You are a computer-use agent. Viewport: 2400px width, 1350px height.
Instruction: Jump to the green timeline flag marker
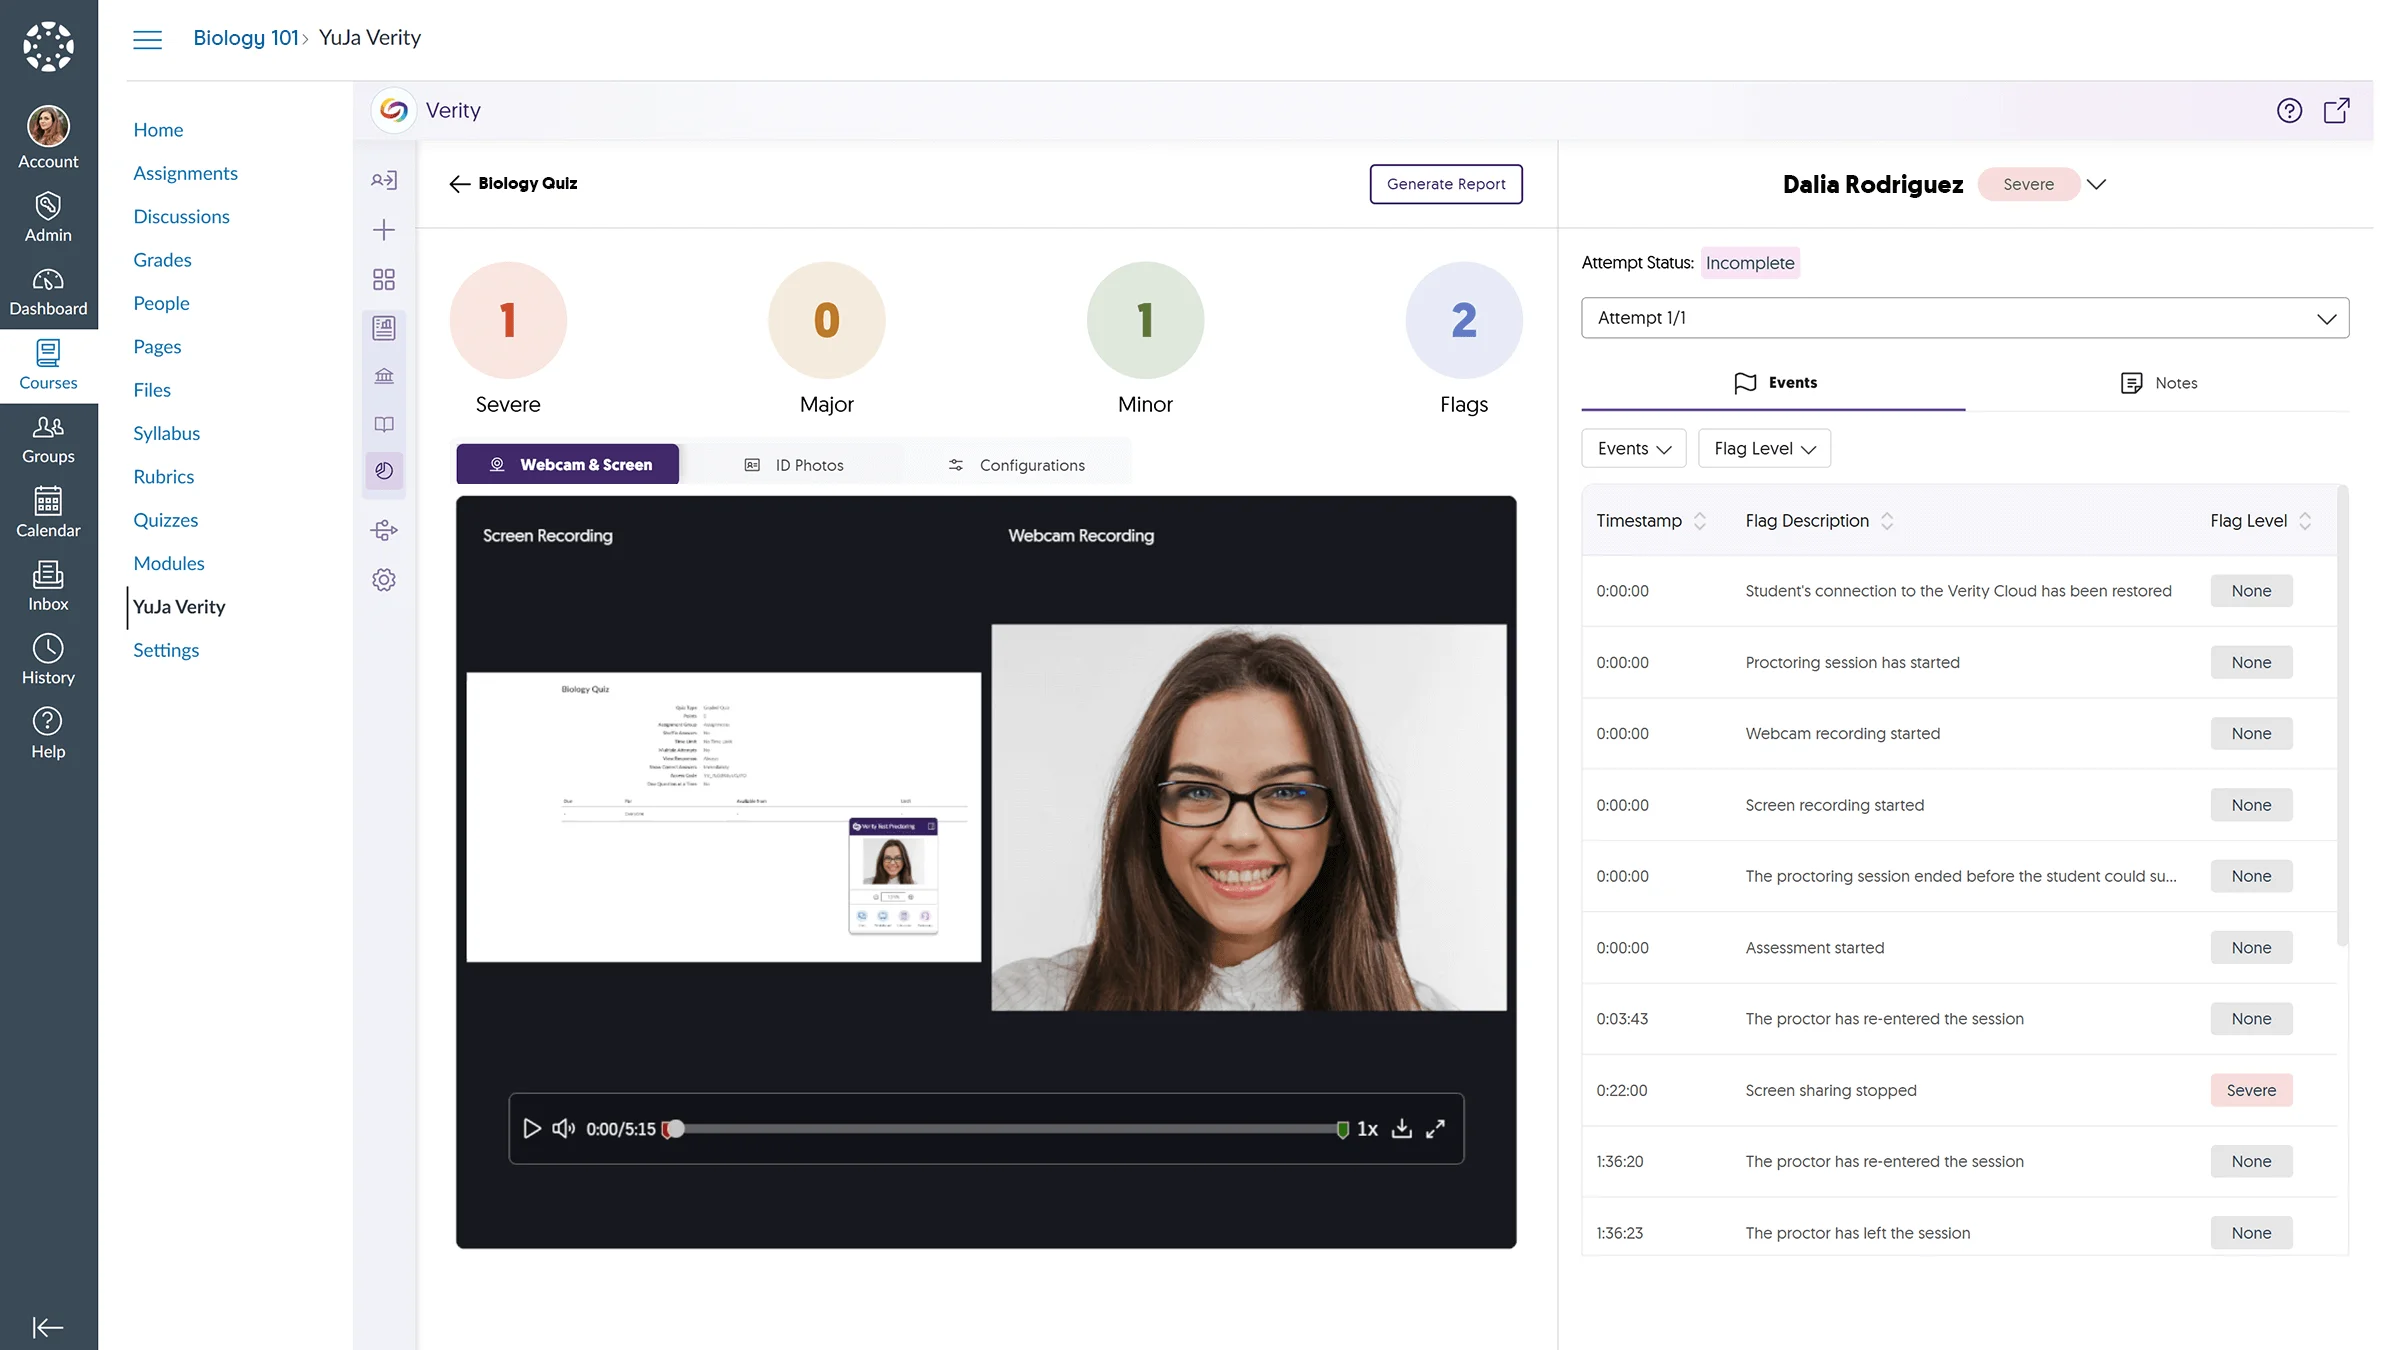click(1342, 1129)
